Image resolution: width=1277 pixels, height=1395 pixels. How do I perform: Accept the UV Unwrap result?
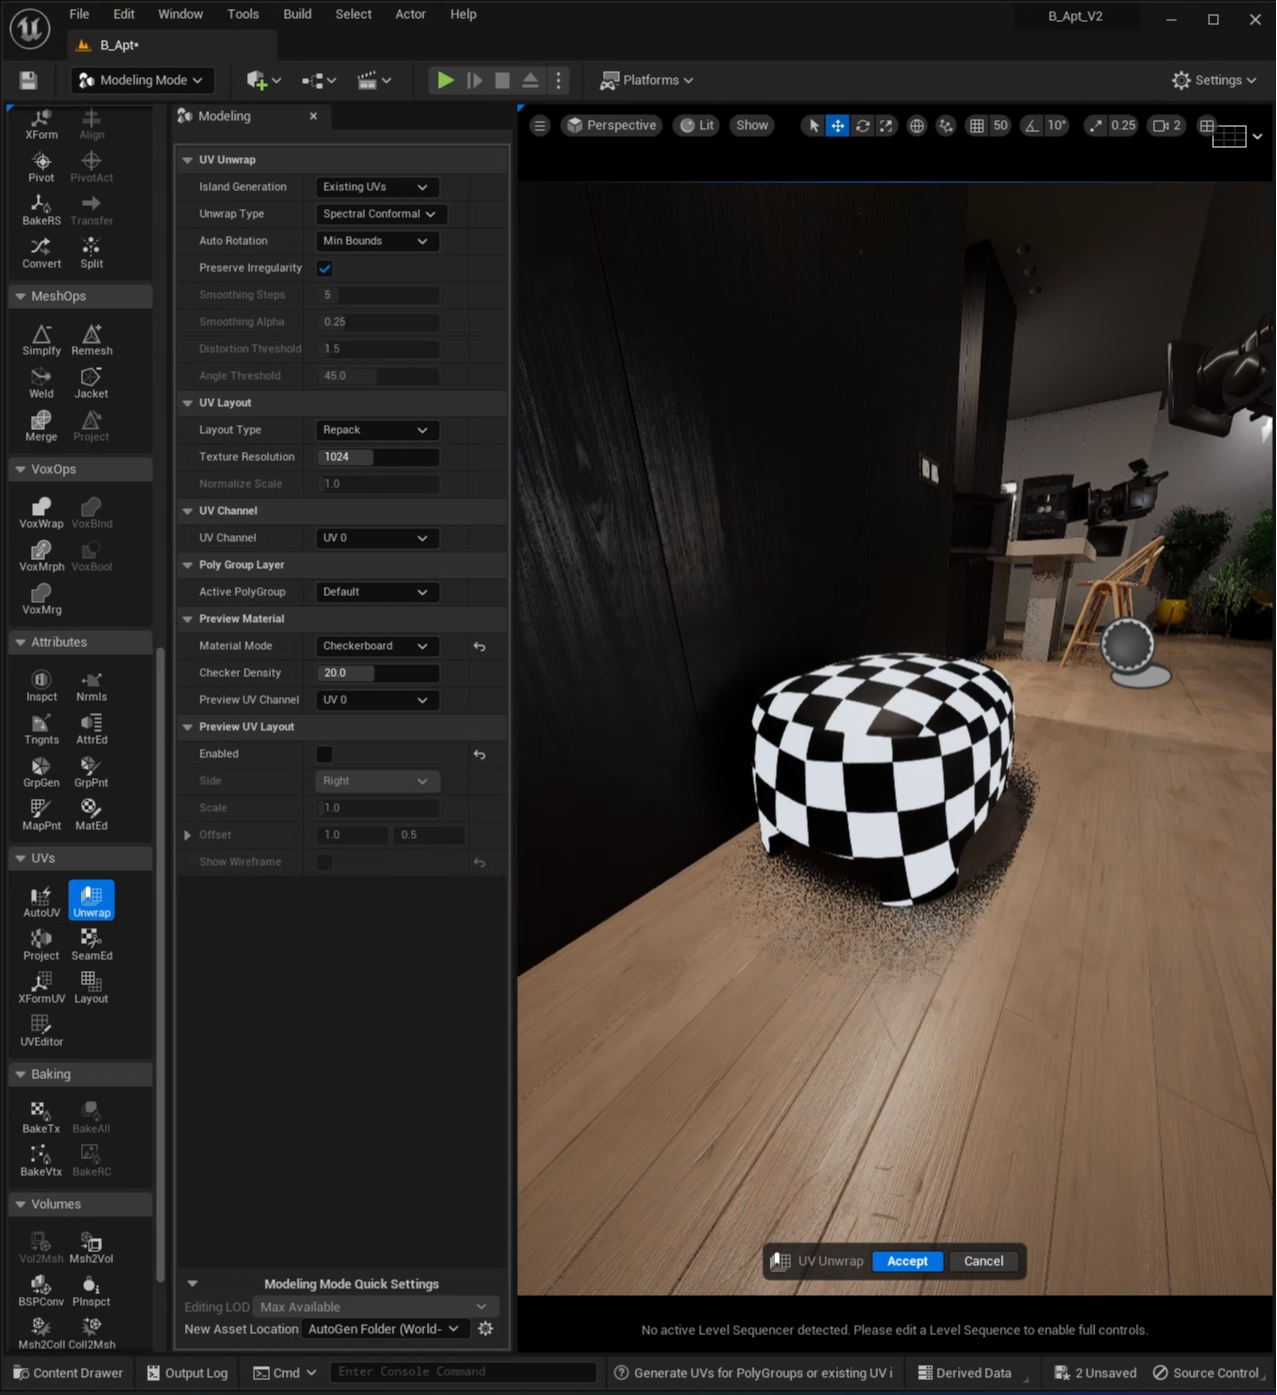click(x=906, y=1261)
